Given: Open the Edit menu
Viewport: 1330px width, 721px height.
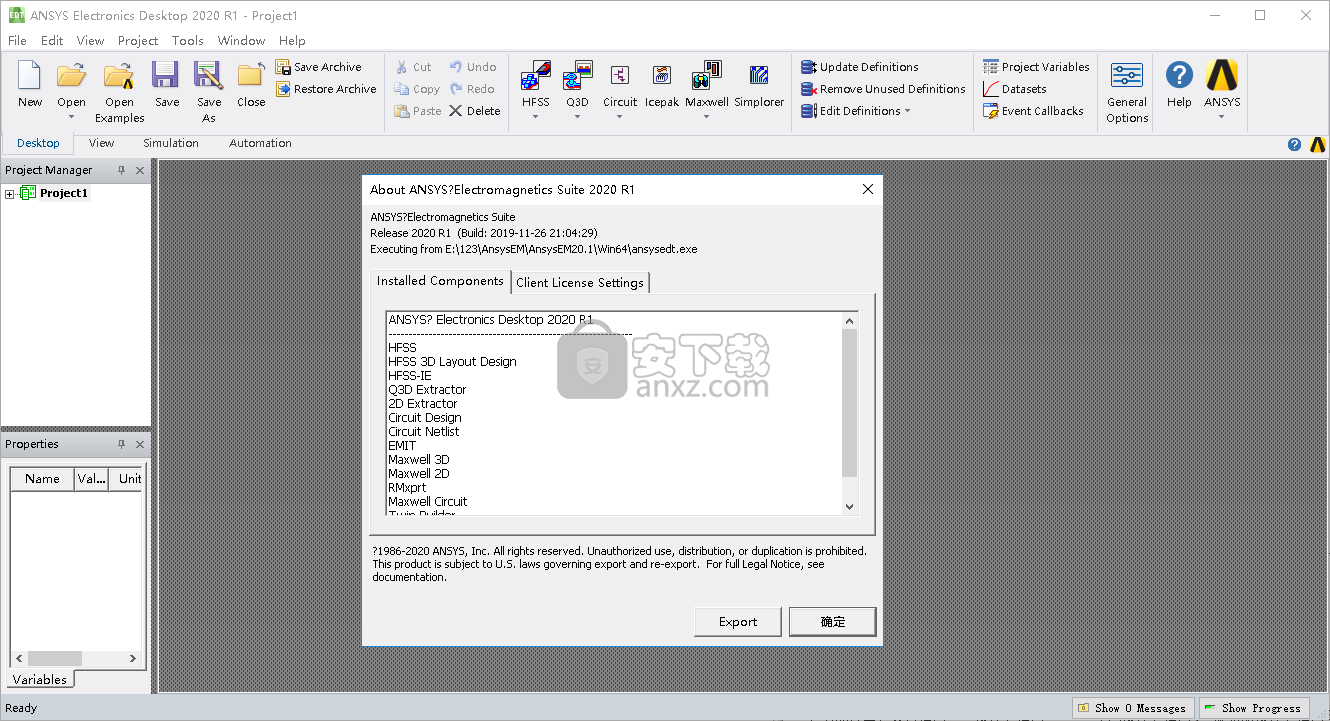Looking at the screenshot, I should pos(52,41).
